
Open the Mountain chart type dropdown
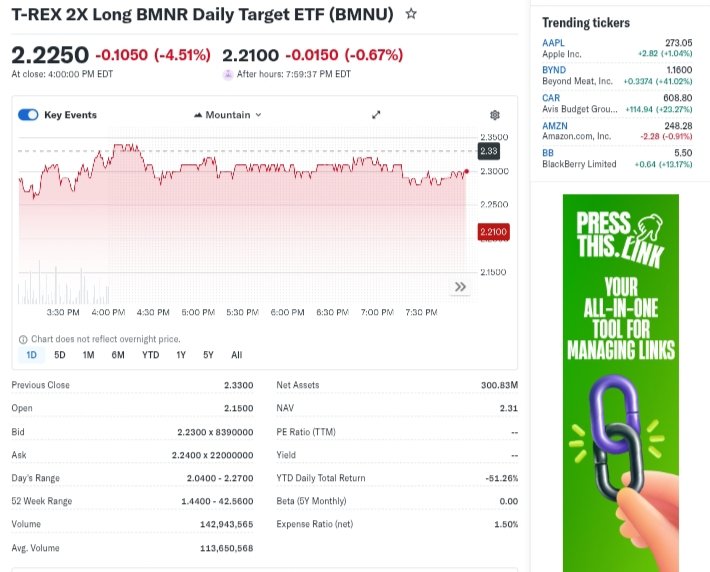click(x=228, y=115)
